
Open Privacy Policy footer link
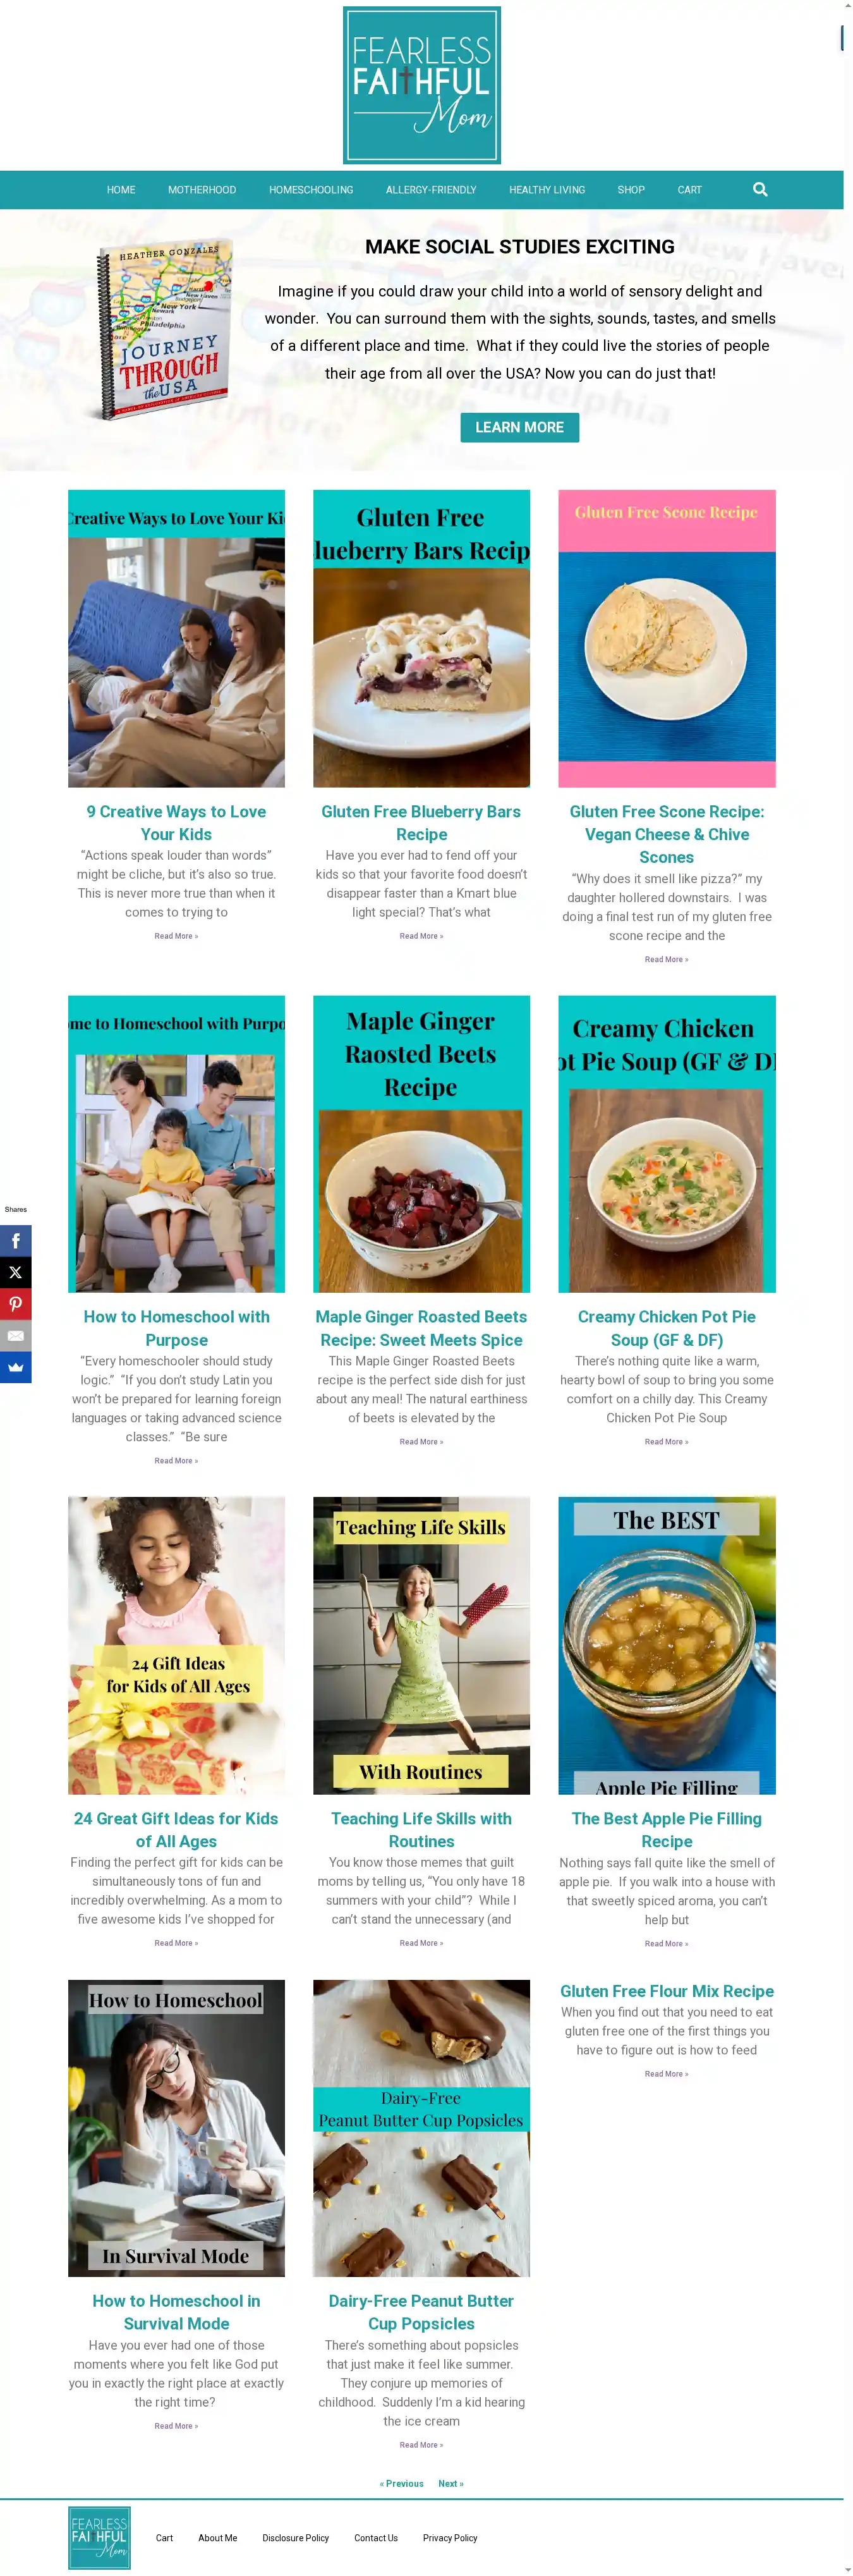(x=450, y=2538)
